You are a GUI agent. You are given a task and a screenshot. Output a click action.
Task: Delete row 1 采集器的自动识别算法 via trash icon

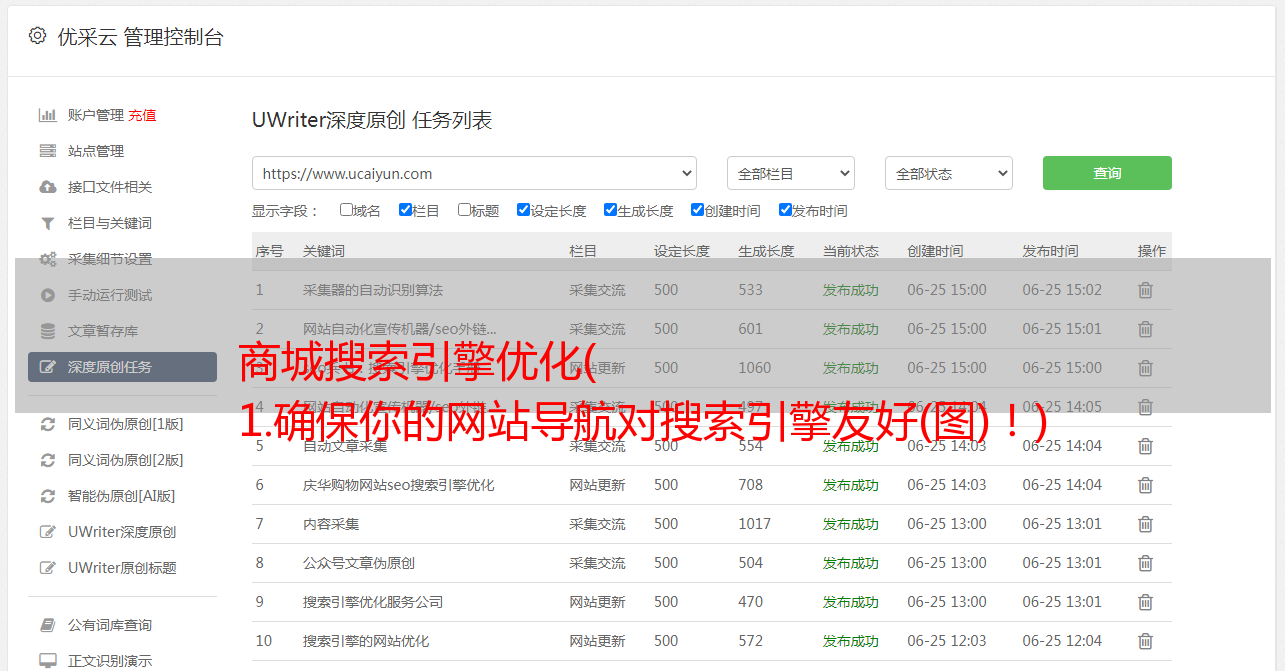pos(1146,290)
